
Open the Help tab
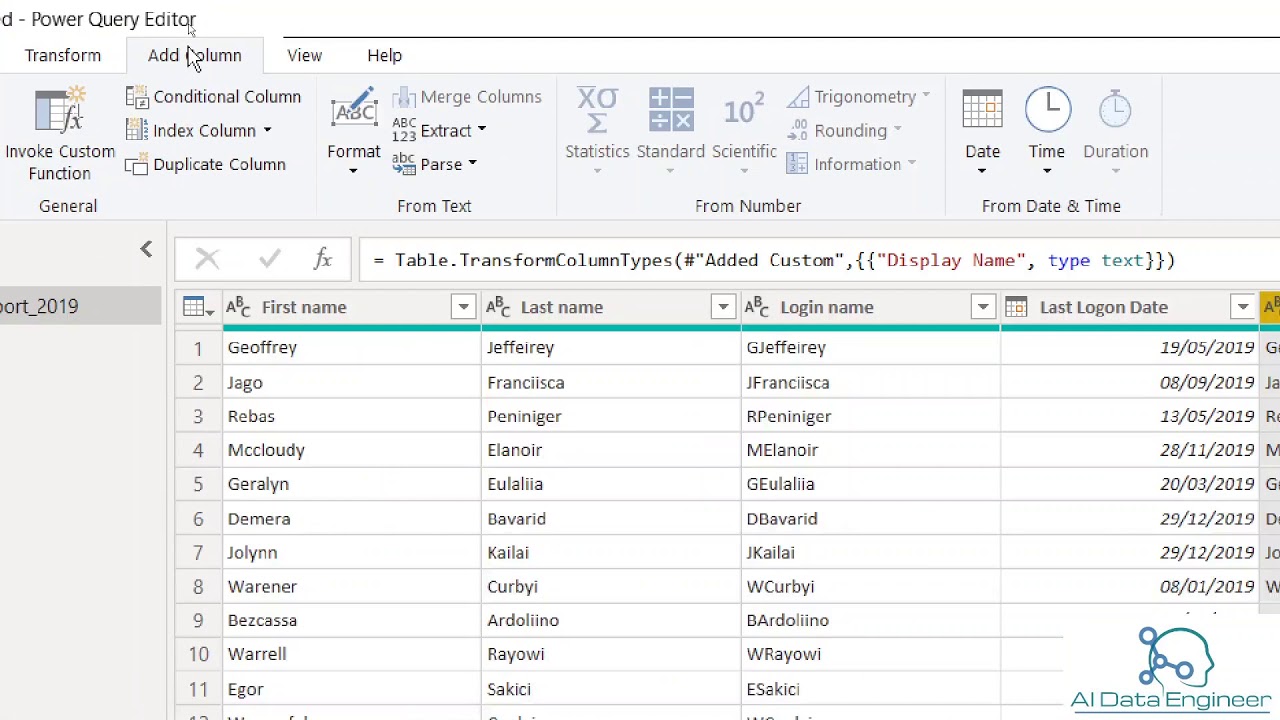tap(384, 56)
